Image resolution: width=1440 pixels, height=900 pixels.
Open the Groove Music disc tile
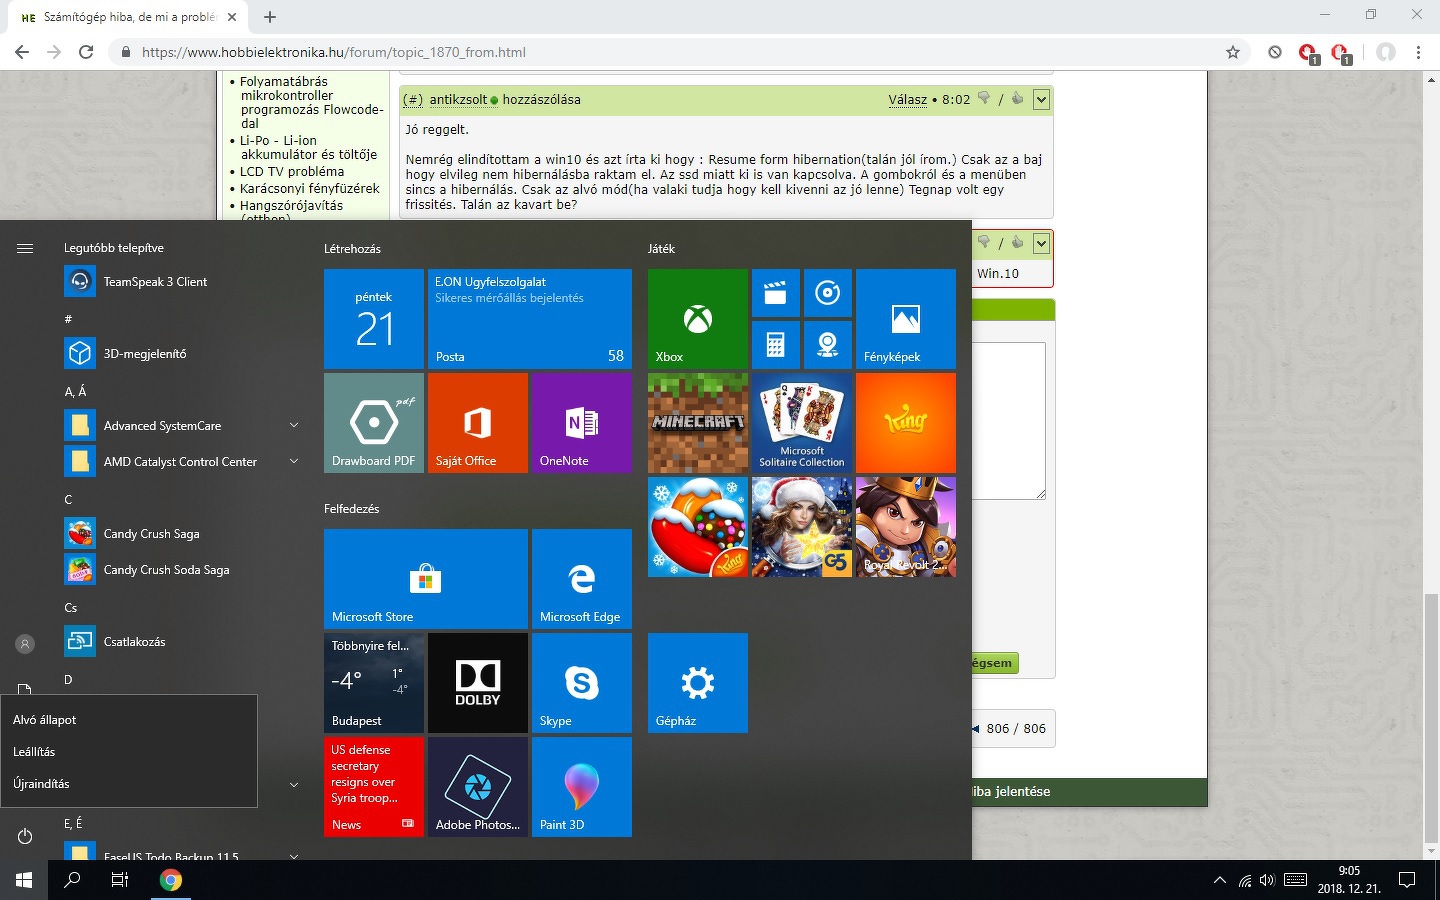click(x=827, y=293)
